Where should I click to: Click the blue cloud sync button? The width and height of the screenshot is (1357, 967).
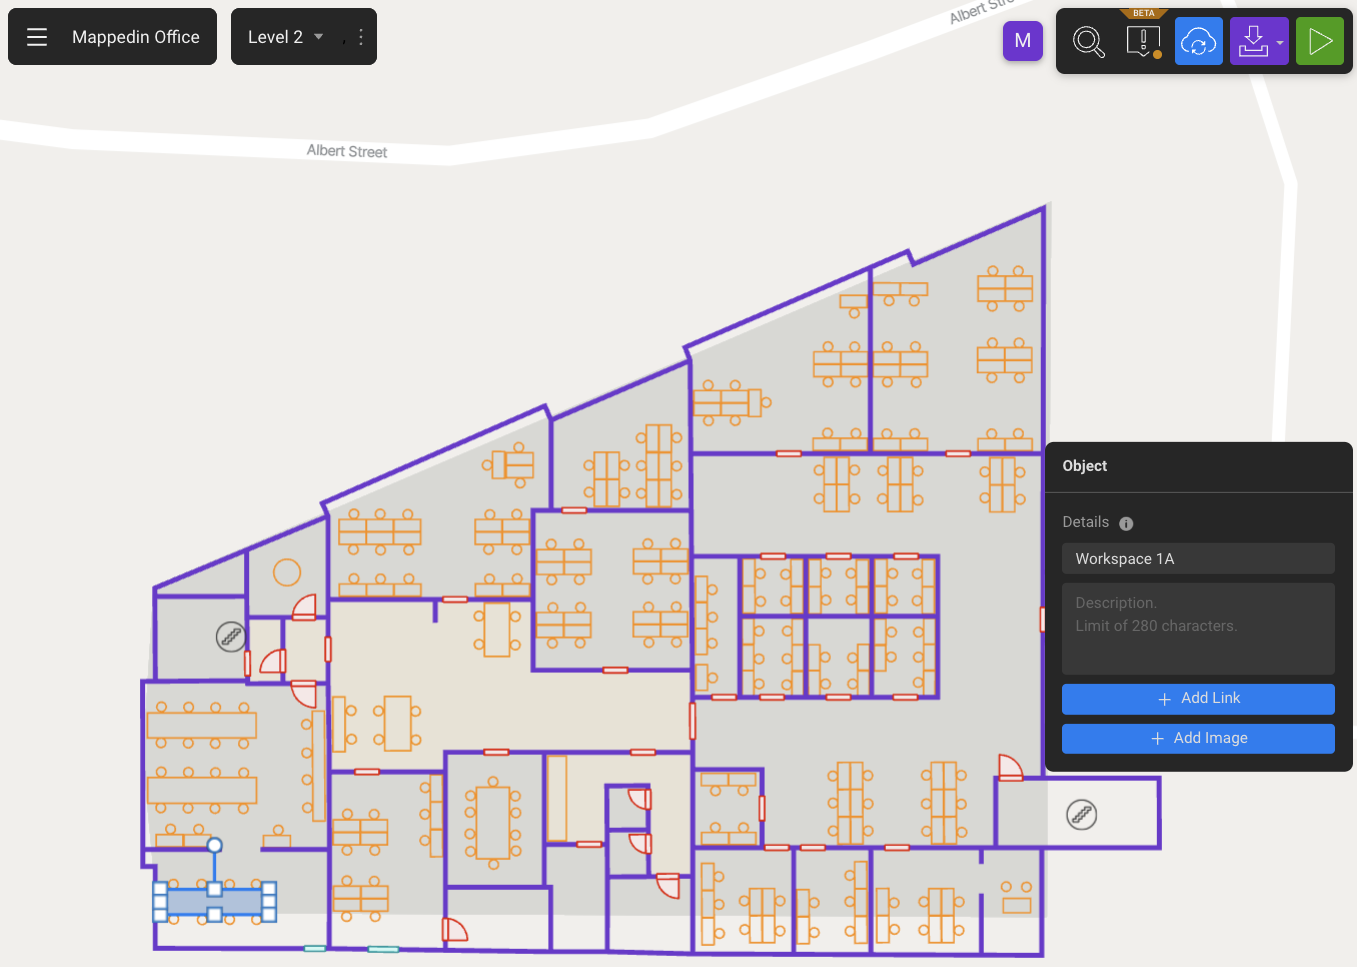(1198, 41)
